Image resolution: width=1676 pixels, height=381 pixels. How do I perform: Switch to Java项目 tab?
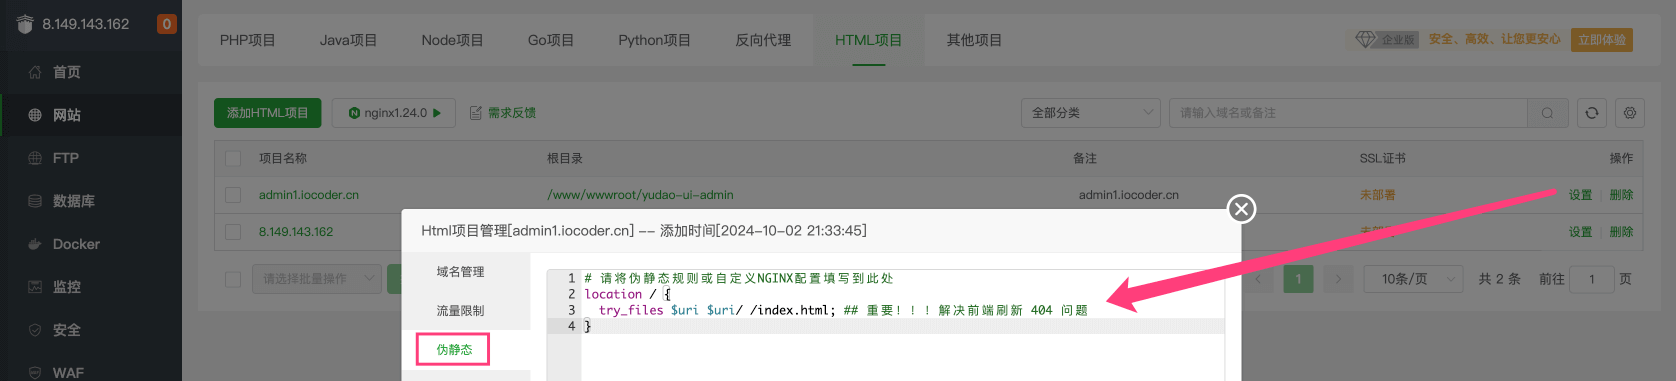[348, 40]
